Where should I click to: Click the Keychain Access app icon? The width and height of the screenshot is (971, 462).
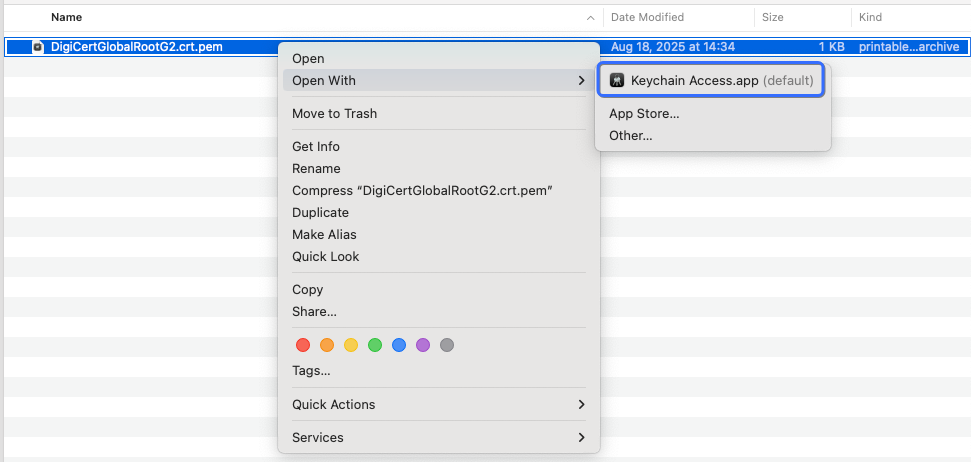click(617, 80)
